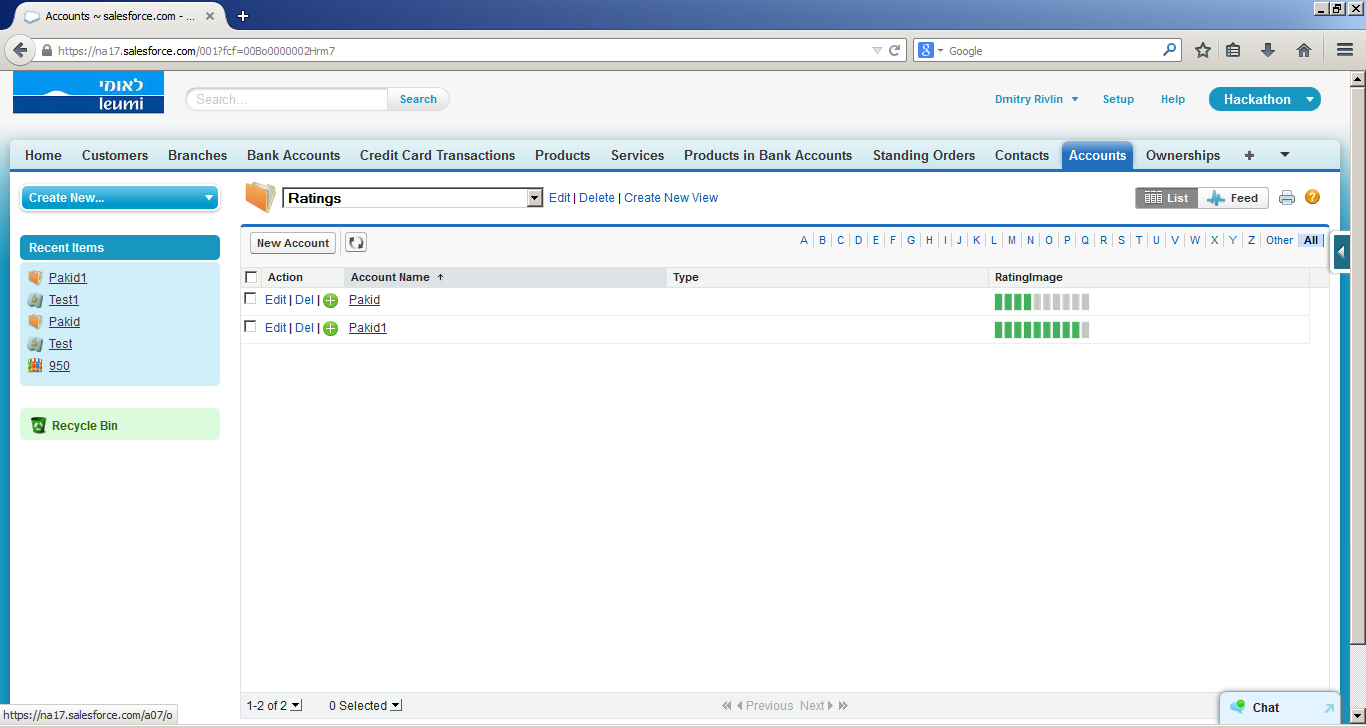This screenshot has width=1366, height=728.
Task: Click the Search button
Action: [x=418, y=99]
